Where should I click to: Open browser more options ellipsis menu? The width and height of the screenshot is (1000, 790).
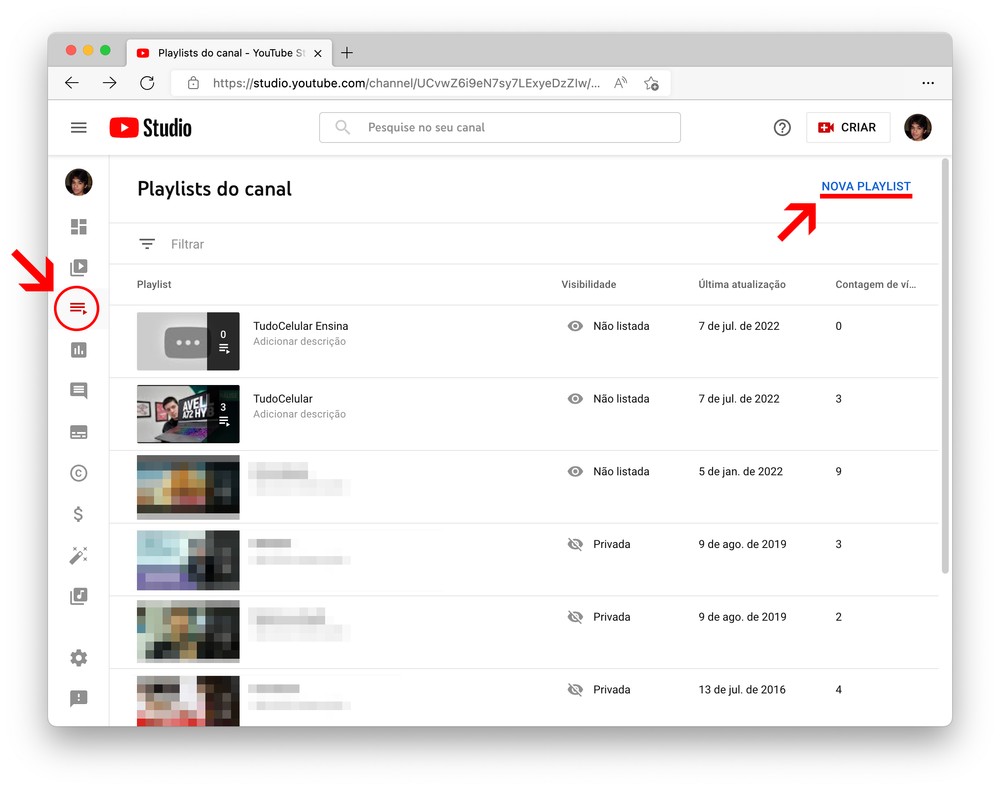[x=928, y=83]
